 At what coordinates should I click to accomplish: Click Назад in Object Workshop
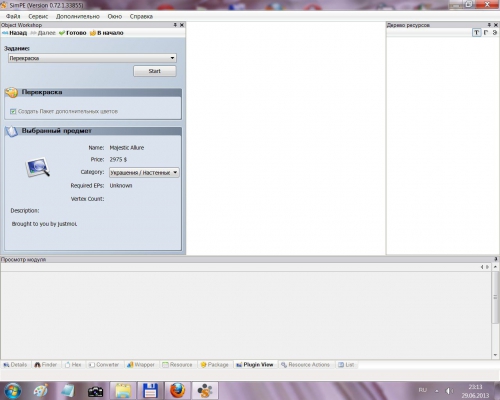[x=14, y=33]
